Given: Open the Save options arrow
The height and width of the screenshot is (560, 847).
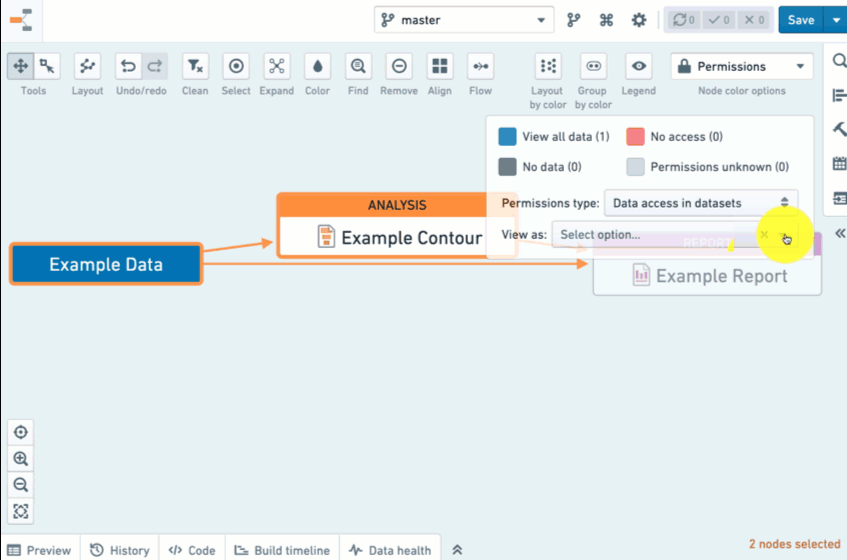Looking at the screenshot, I should click(x=836, y=20).
